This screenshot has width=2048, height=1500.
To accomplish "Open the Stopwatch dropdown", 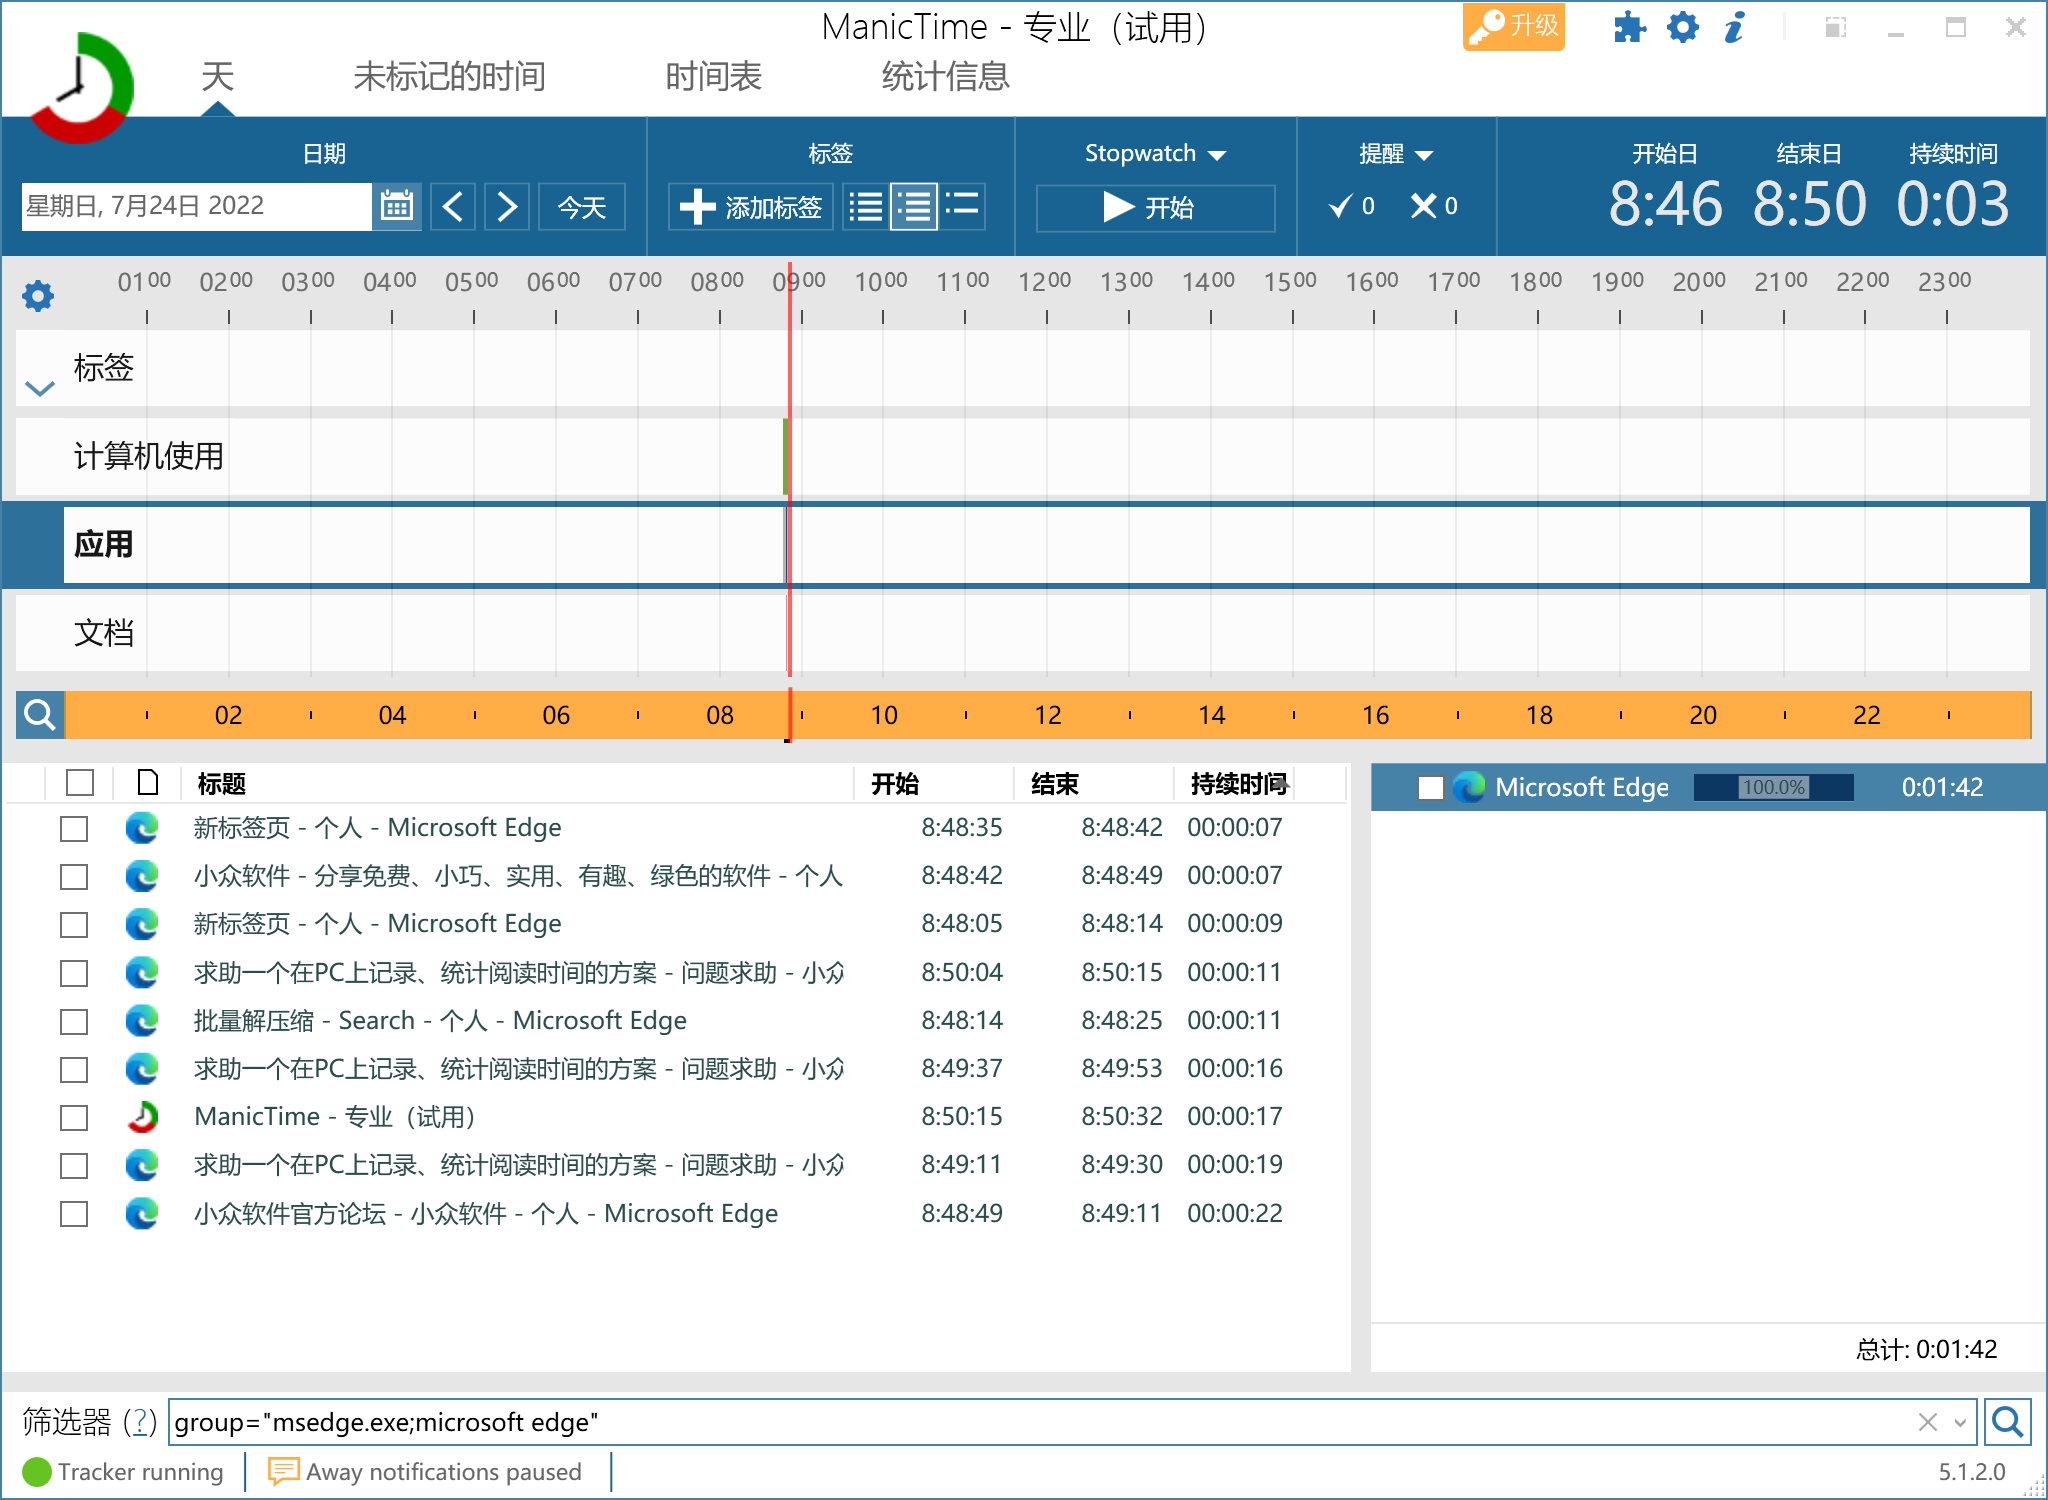I will click(x=1155, y=154).
